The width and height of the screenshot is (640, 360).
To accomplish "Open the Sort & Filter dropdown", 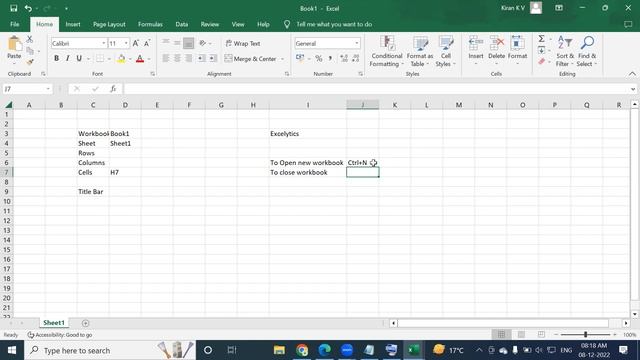I will tap(565, 51).
